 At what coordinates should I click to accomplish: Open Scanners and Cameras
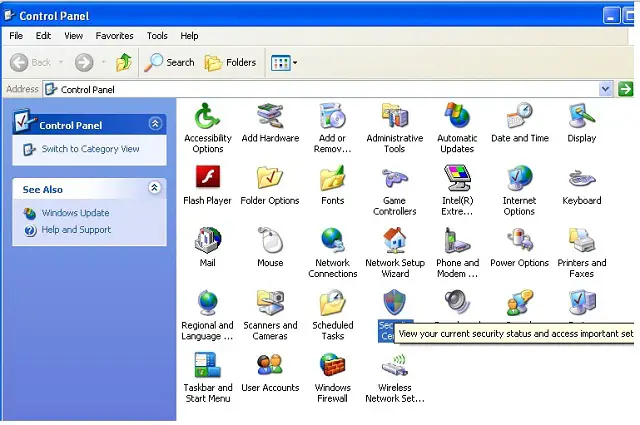point(270,315)
